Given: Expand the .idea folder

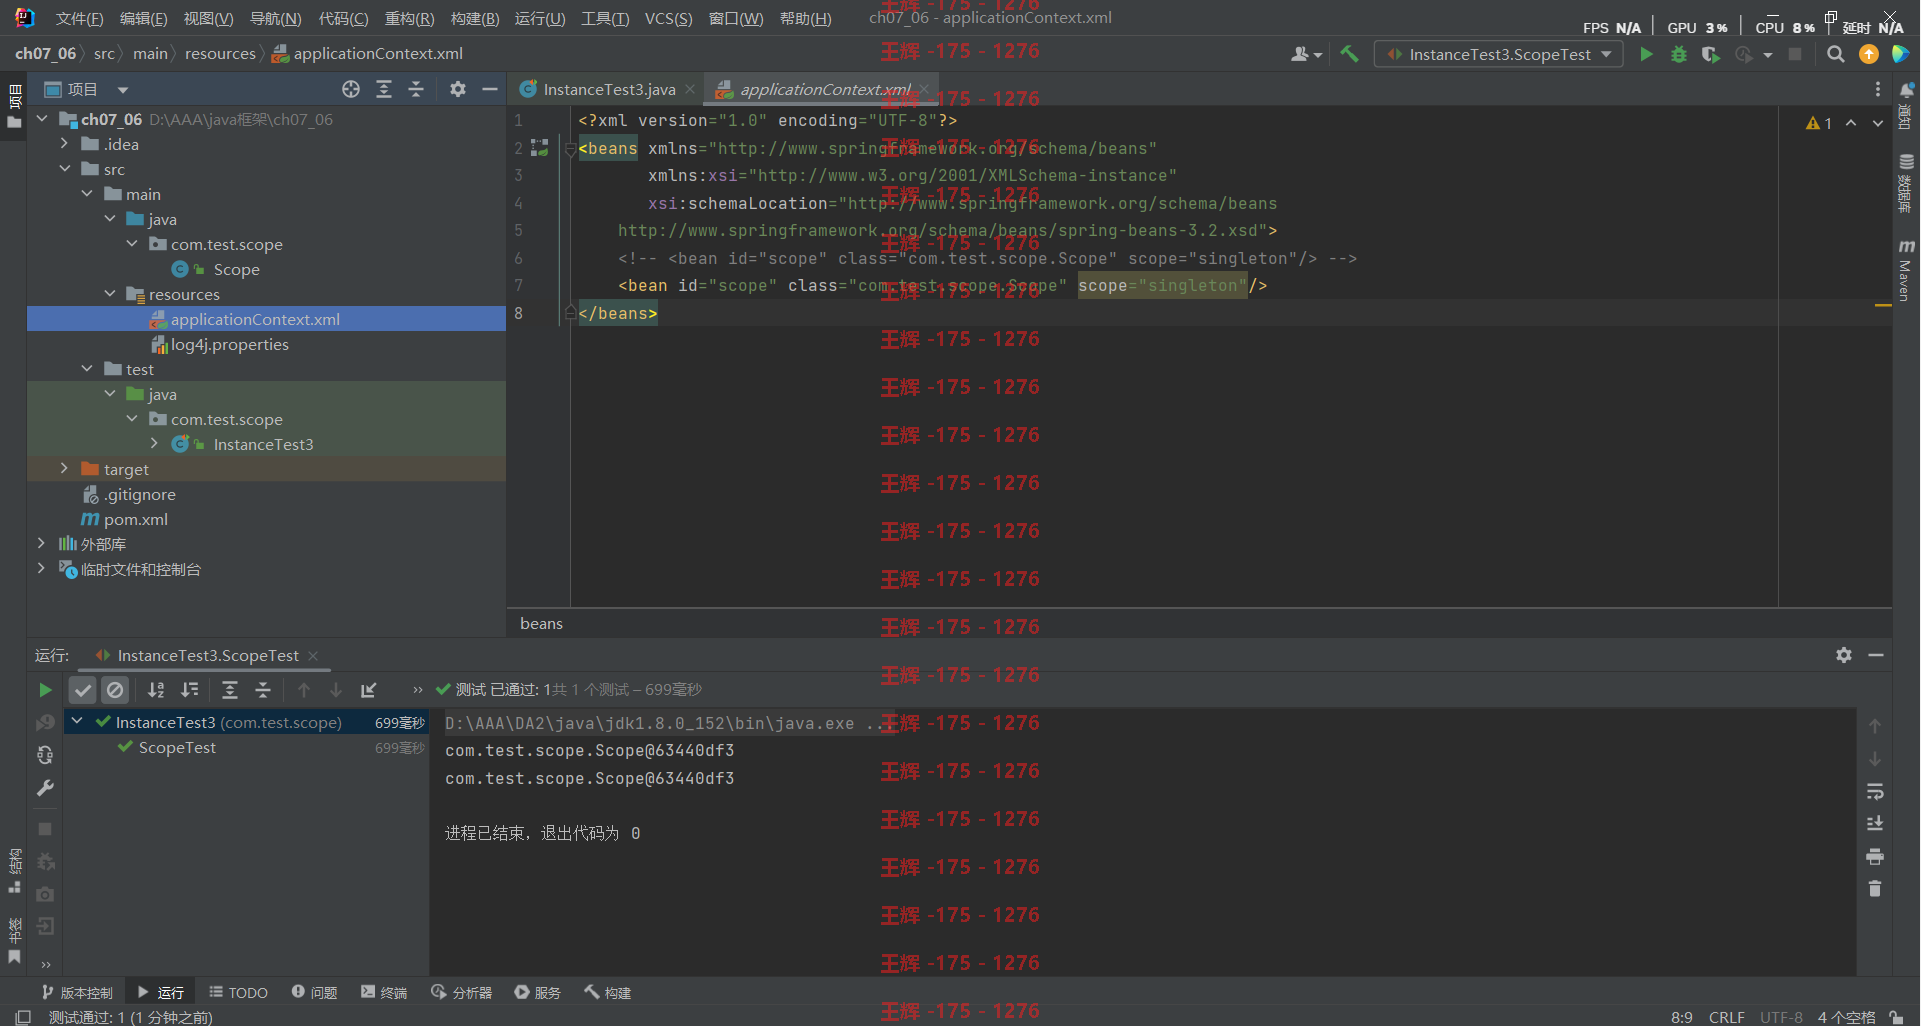Looking at the screenshot, I should pos(64,143).
